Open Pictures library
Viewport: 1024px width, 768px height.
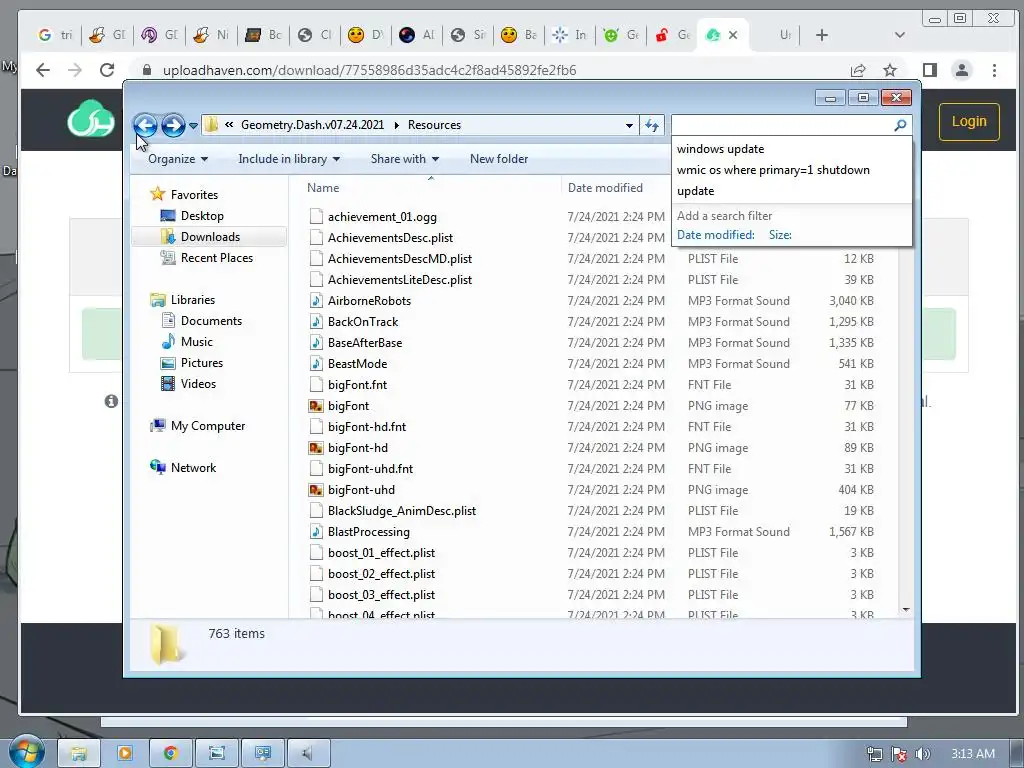pyautogui.click(x=201, y=362)
